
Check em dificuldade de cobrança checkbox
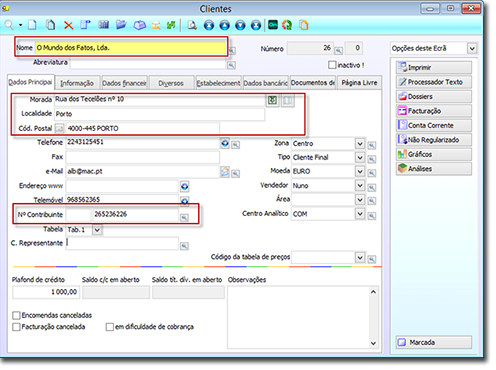point(110,327)
